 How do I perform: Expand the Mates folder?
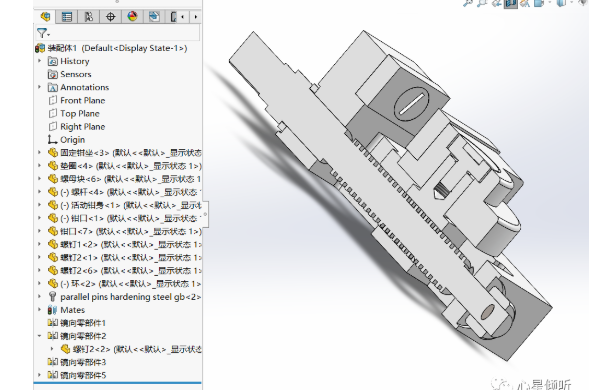tap(39, 309)
